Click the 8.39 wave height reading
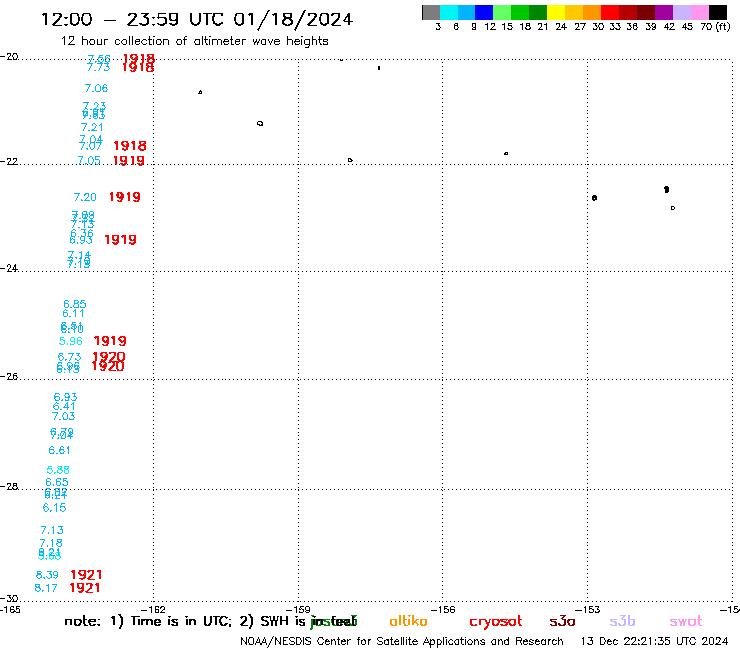This screenshot has width=740, height=650. pos(47,575)
